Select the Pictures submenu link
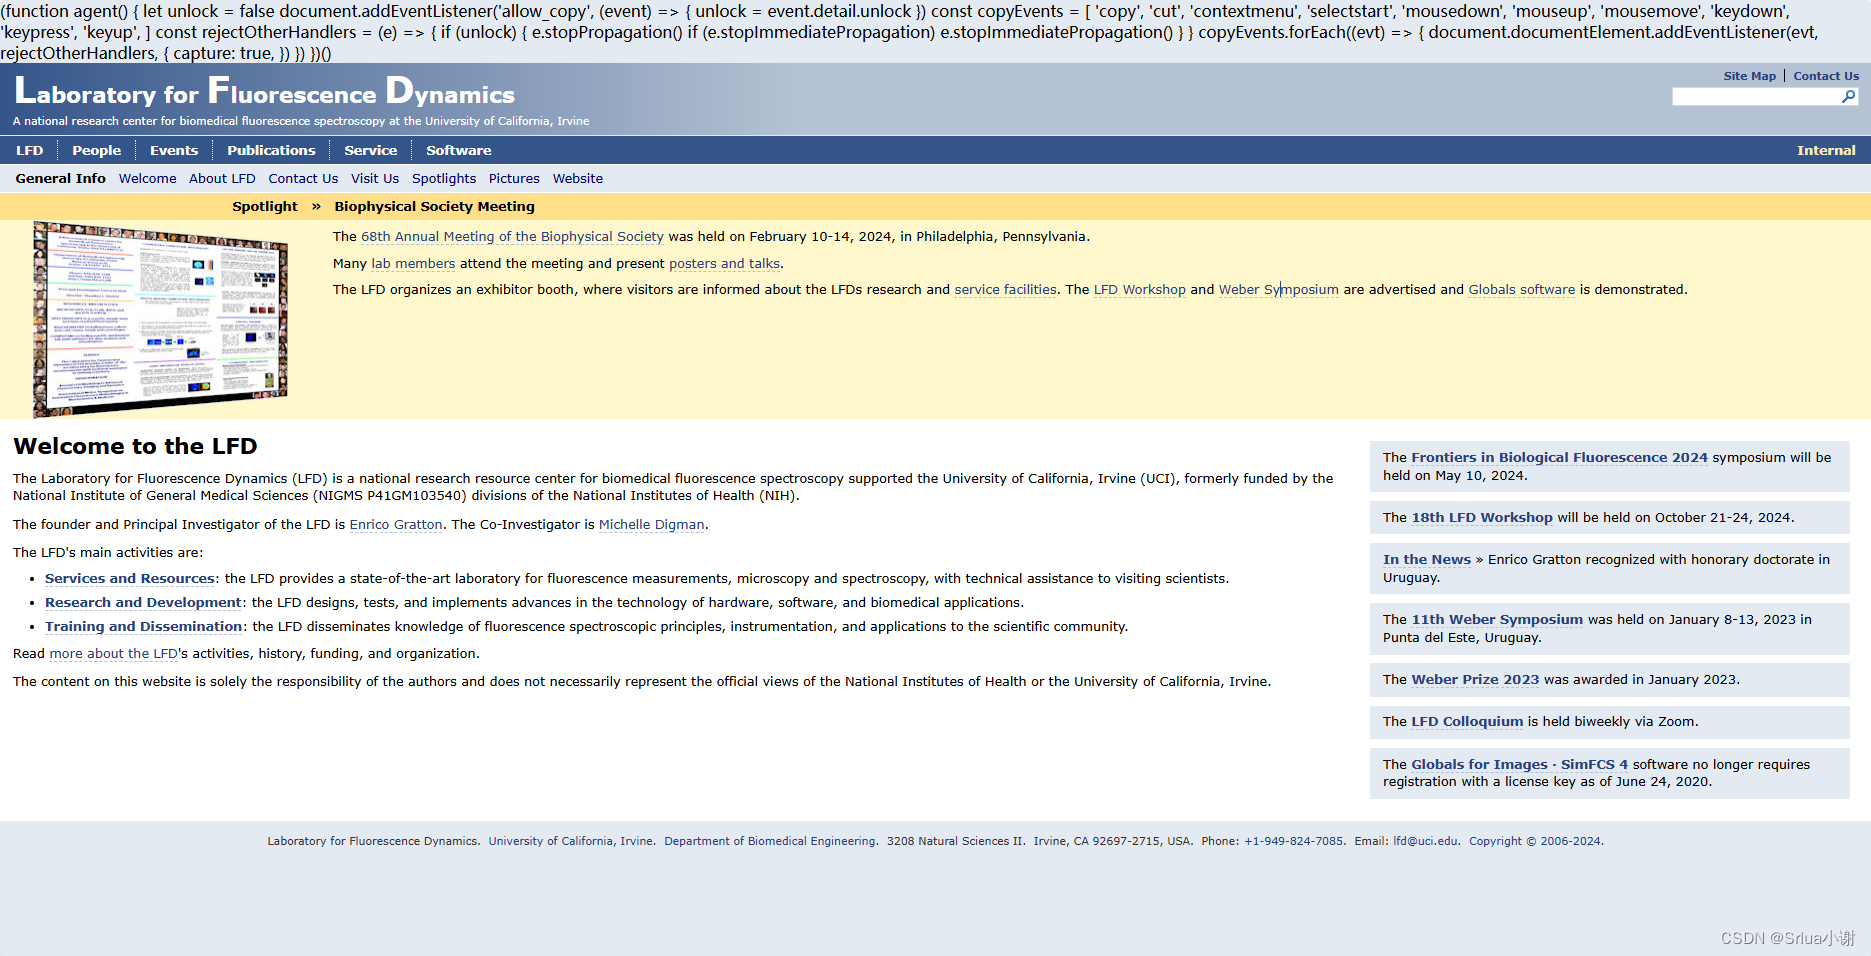Screen dimensions: 1871x956 (x=514, y=178)
